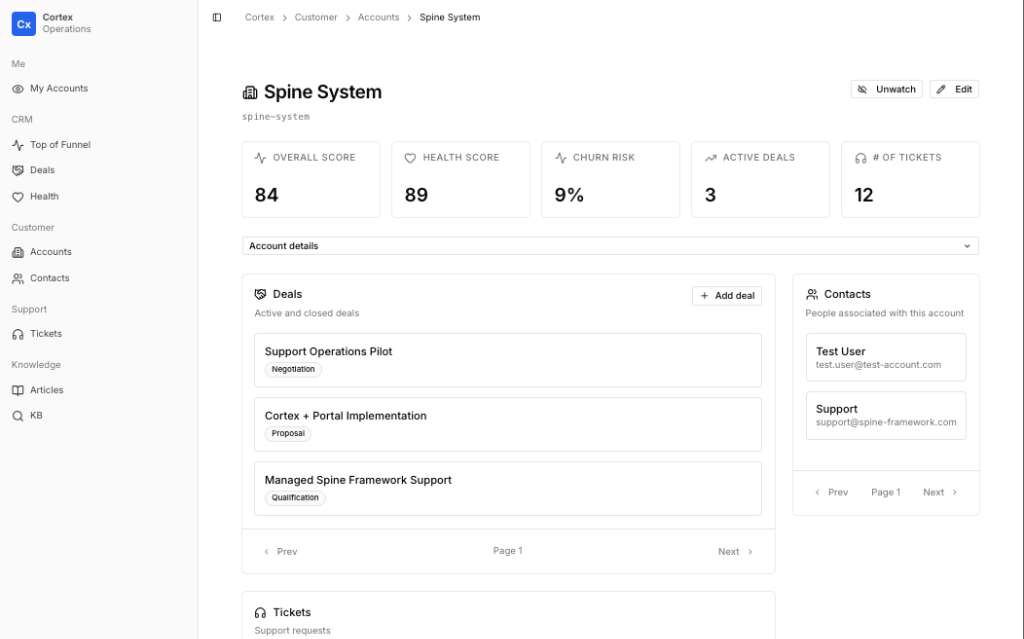Viewport: 1024px width, 639px height.
Task: Open the Managed Spine Framework Support deal
Action: 507,489
